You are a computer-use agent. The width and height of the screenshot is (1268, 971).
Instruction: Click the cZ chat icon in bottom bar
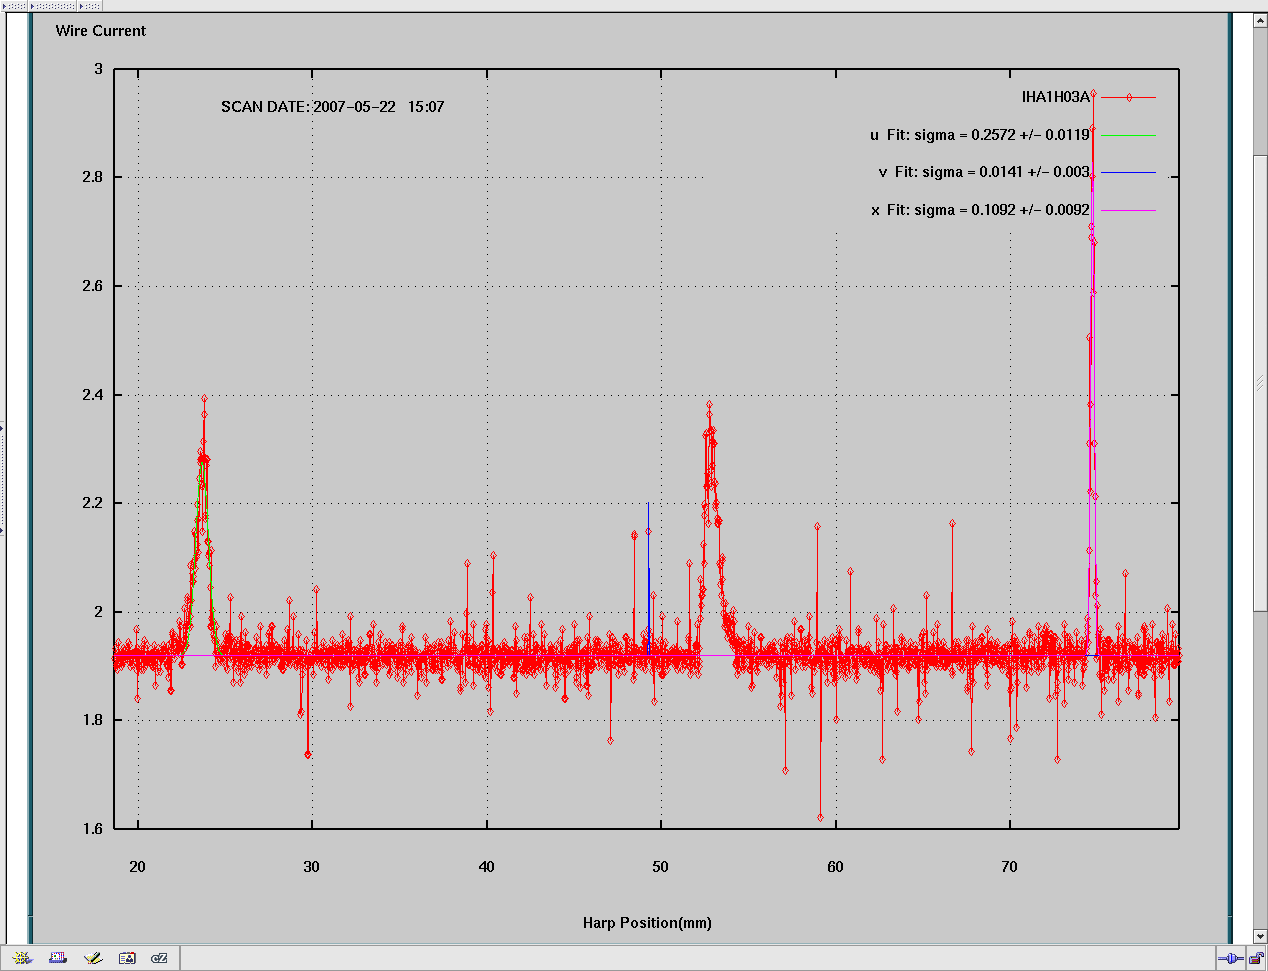point(159,958)
